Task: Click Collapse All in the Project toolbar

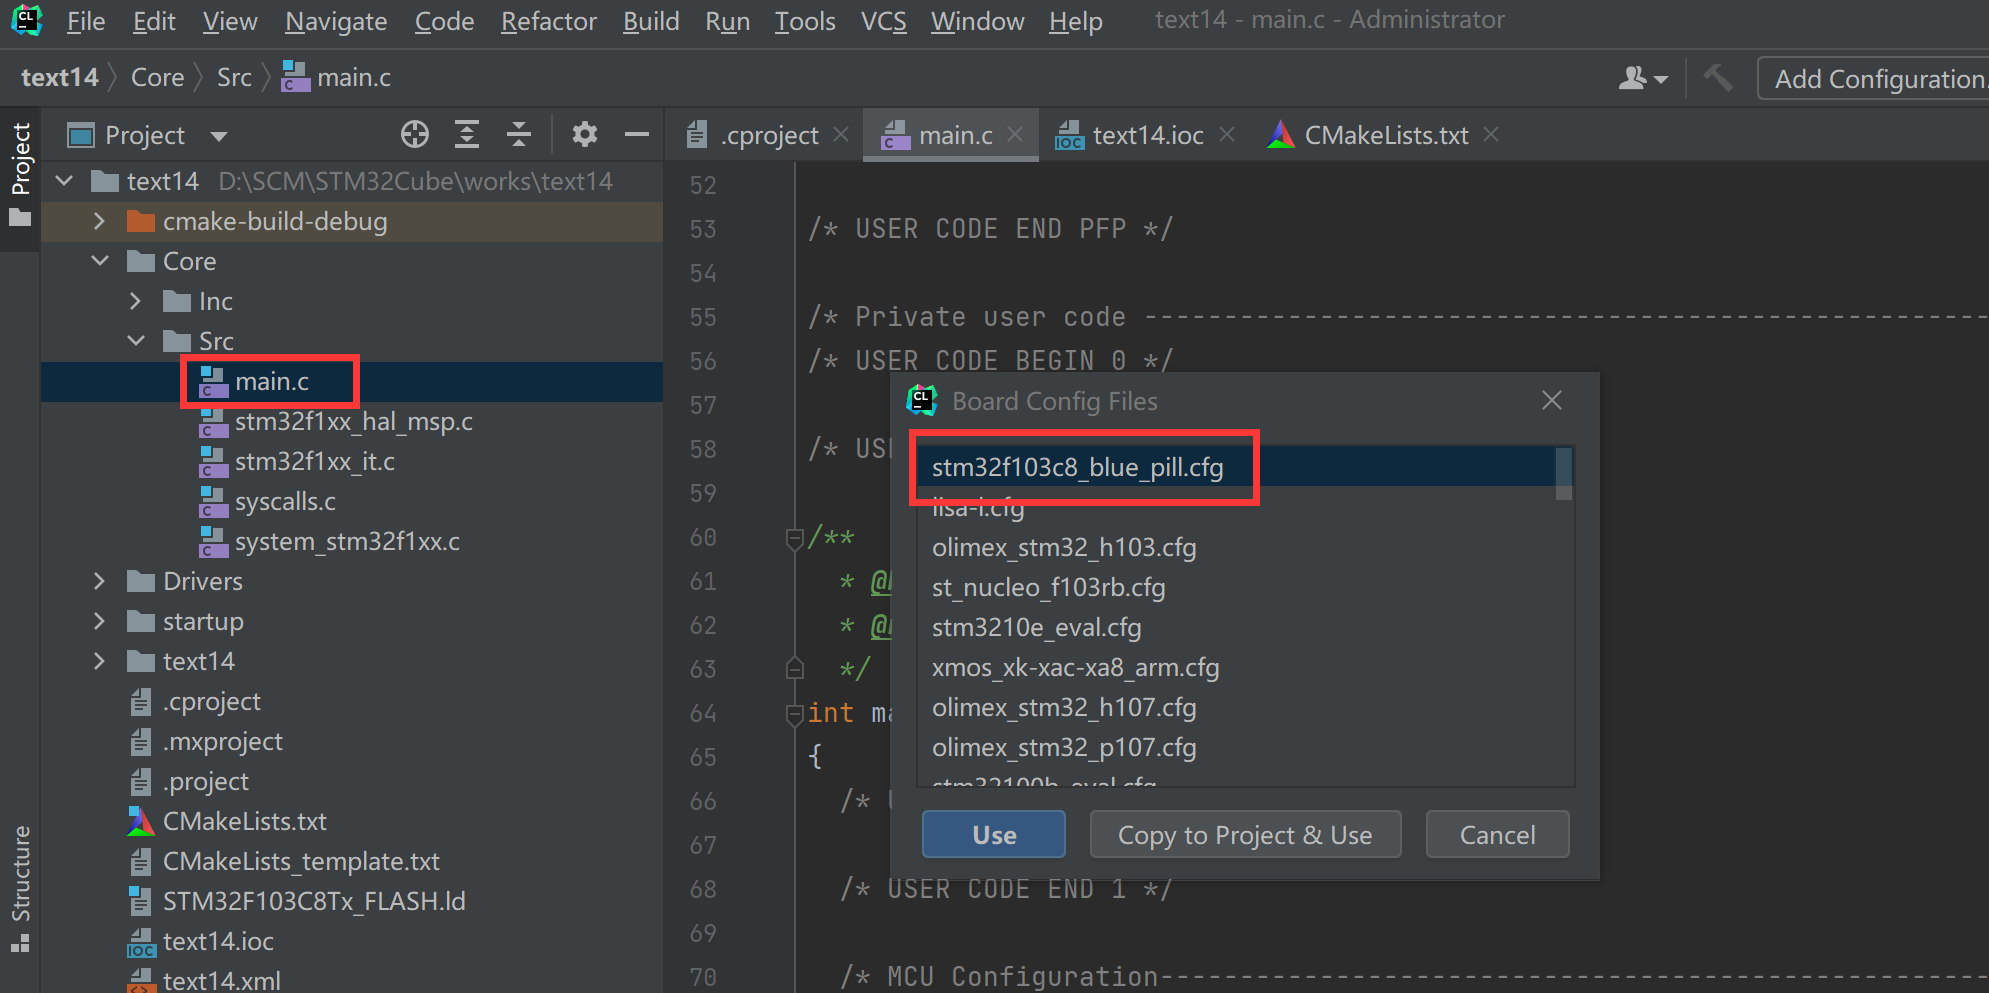Action: pos(518,134)
